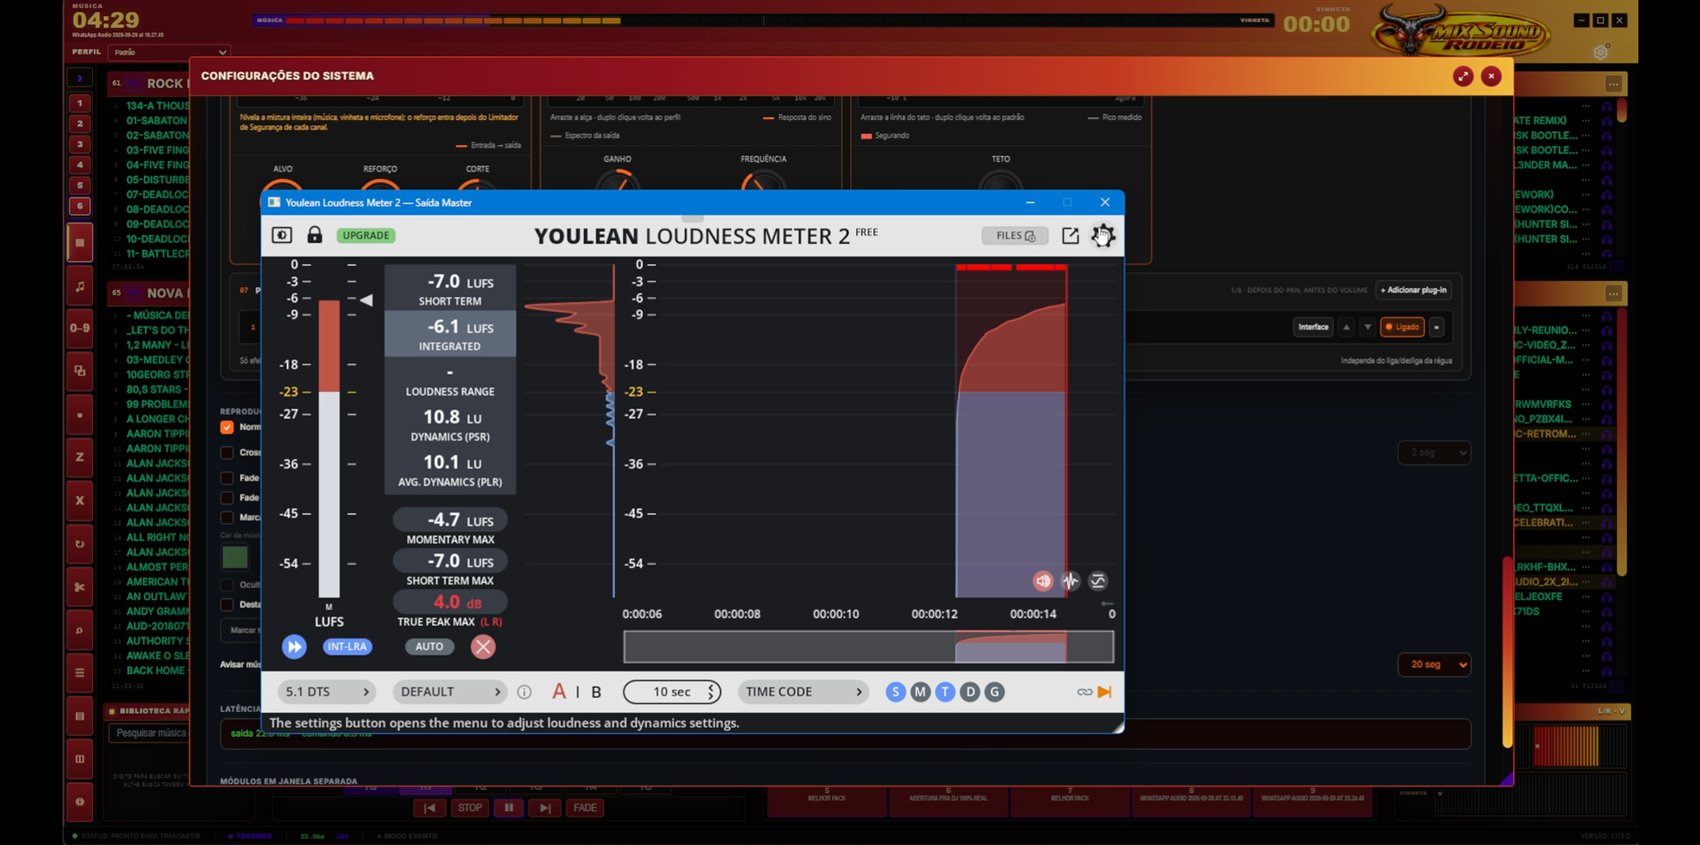Image resolution: width=1700 pixels, height=845 pixels.
Task: Close the Configurações do Sistema dialog
Action: (x=1491, y=76)
